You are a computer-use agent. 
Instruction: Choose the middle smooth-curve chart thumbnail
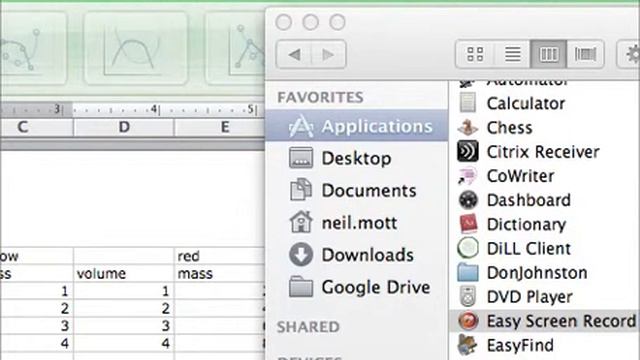tap(136, 48)
